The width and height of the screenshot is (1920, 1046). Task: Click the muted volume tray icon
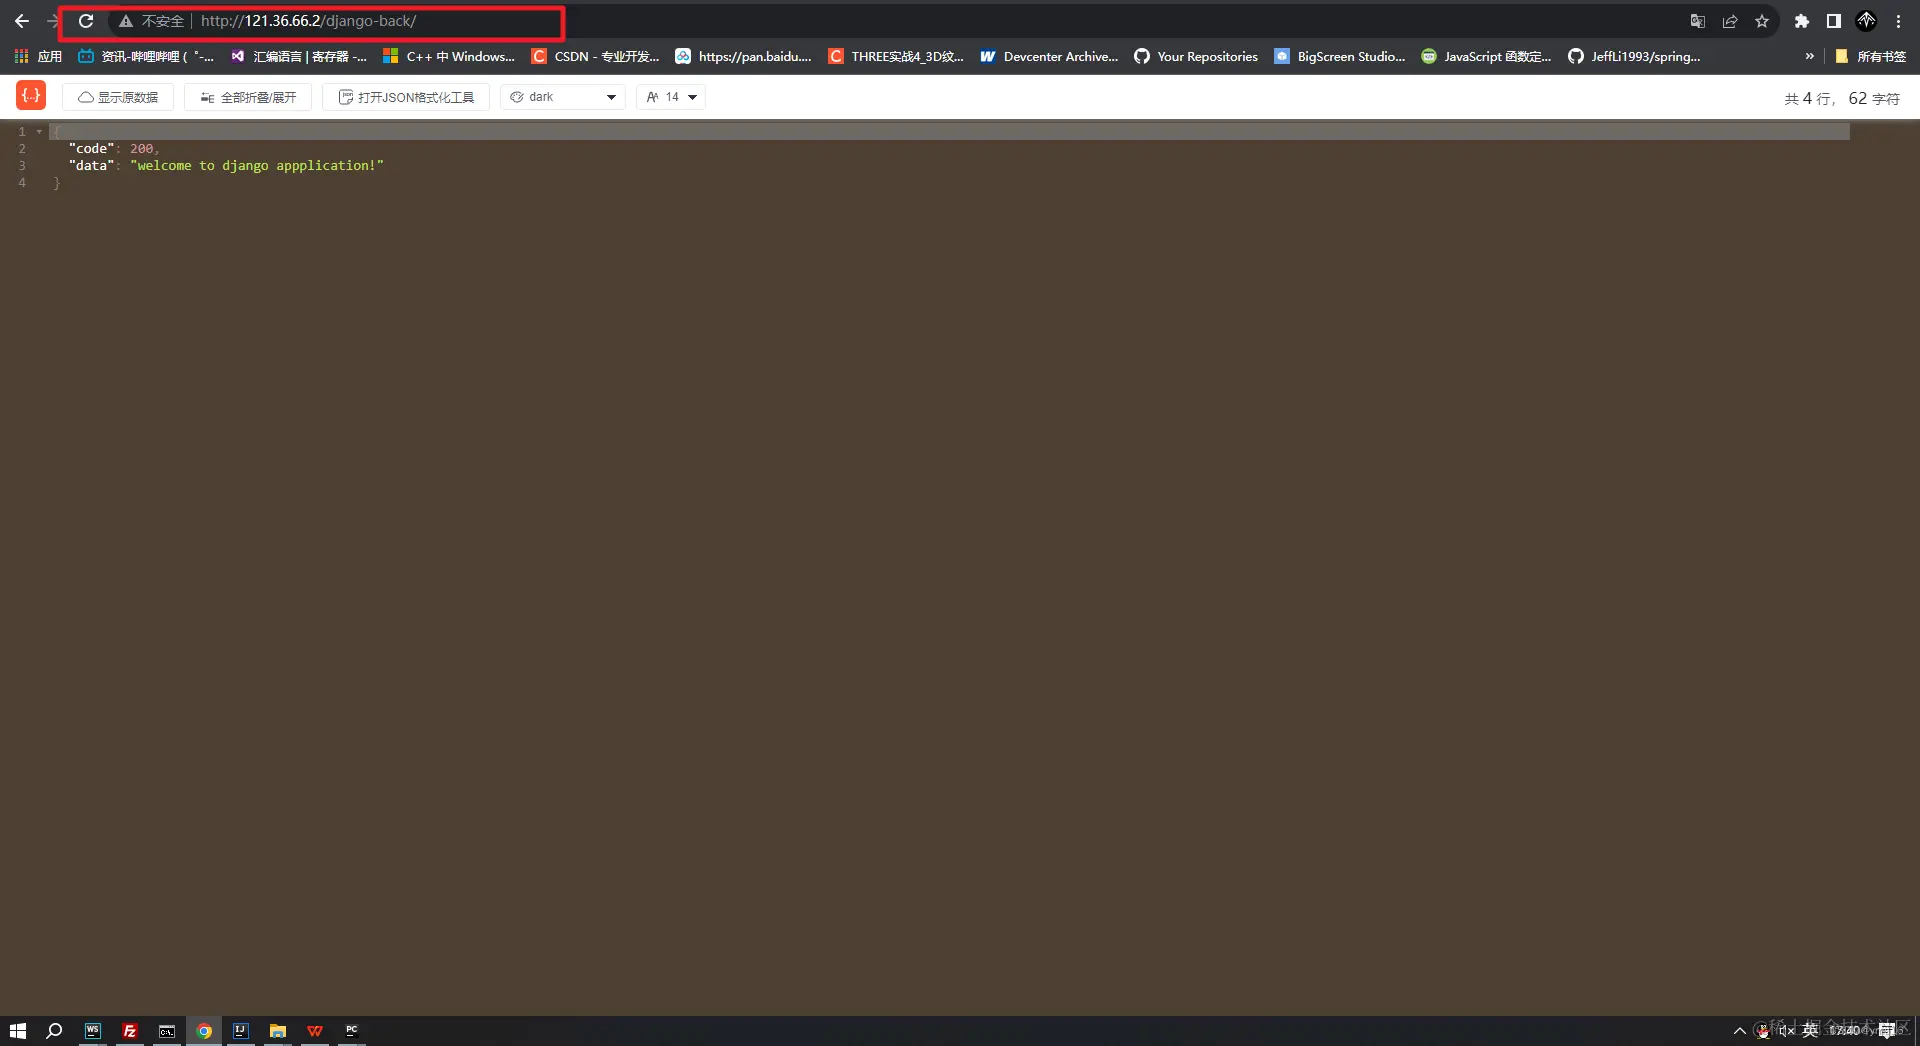tap(1787, 1031)
